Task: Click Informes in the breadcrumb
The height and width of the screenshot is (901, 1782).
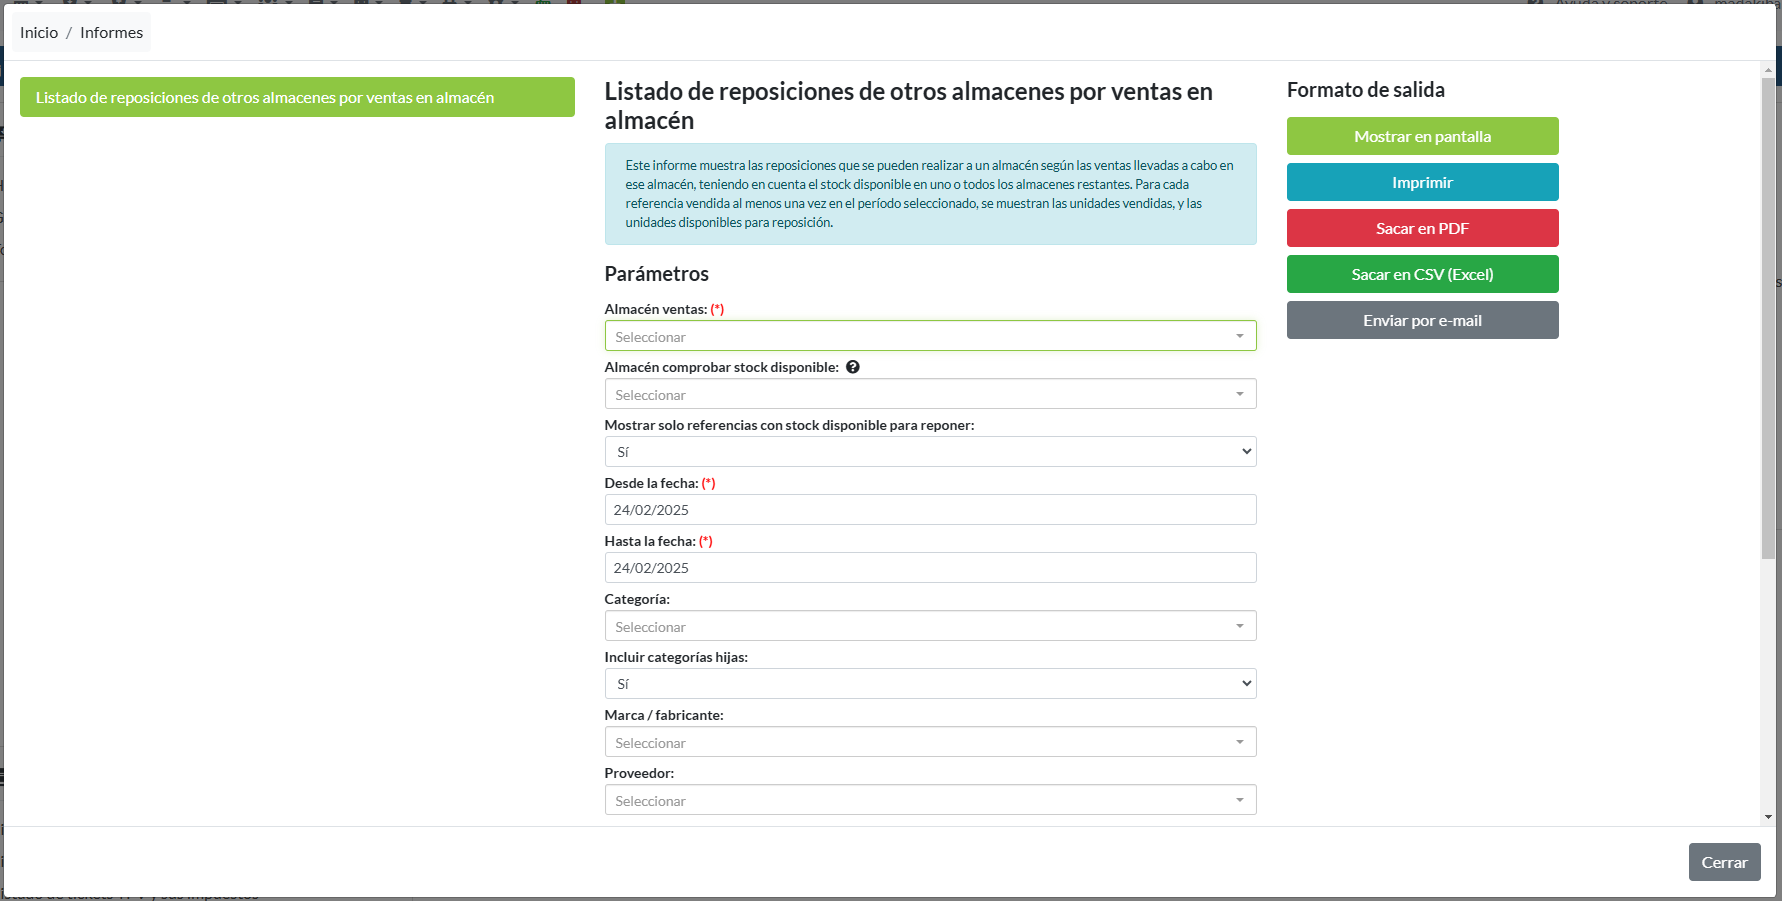Action: click(111, 32)
